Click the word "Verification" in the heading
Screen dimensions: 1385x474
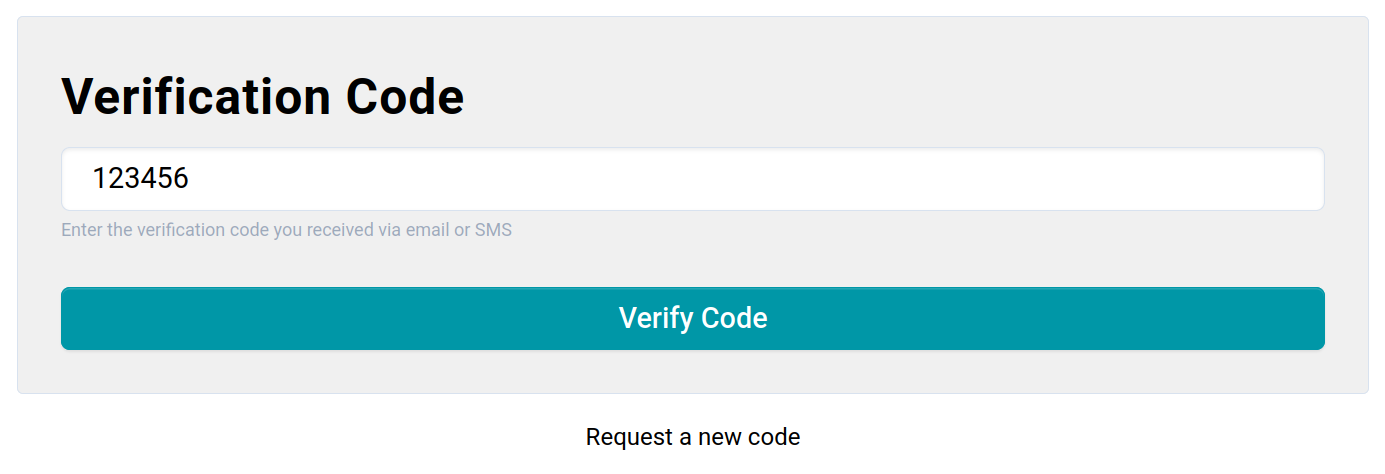coord(196,97)
